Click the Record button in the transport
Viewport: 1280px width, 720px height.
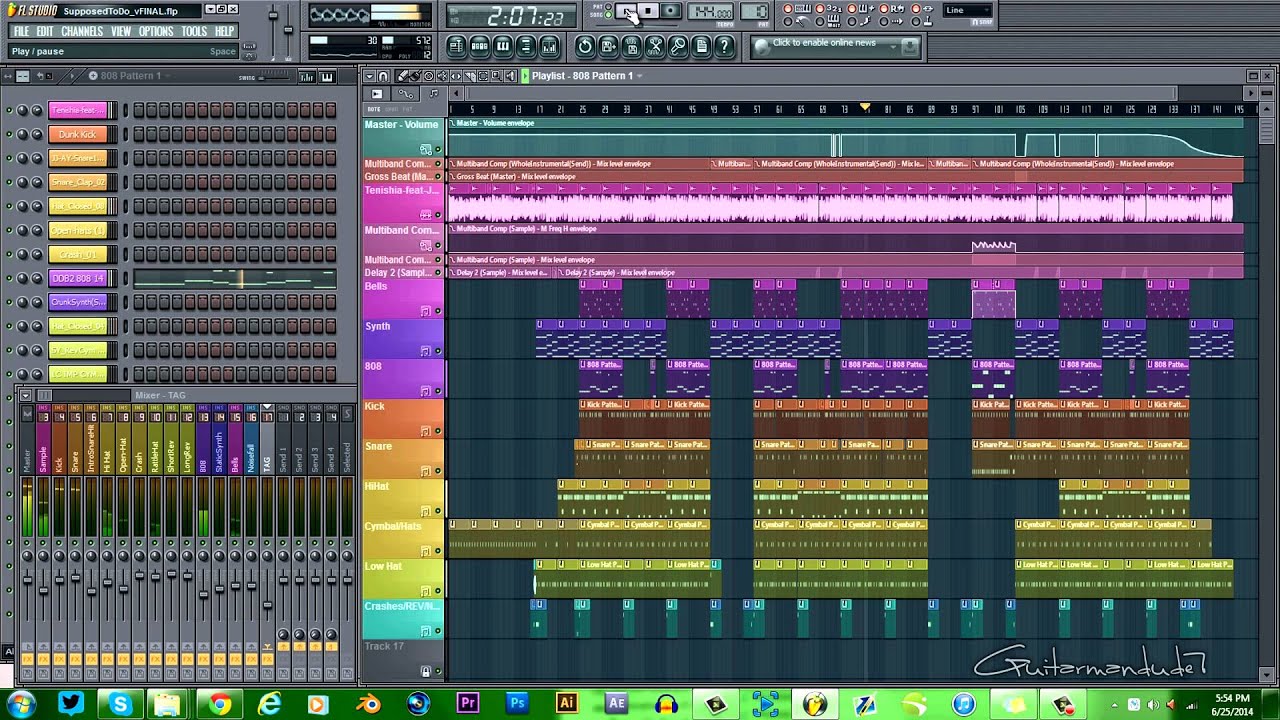tap(669, 11)
